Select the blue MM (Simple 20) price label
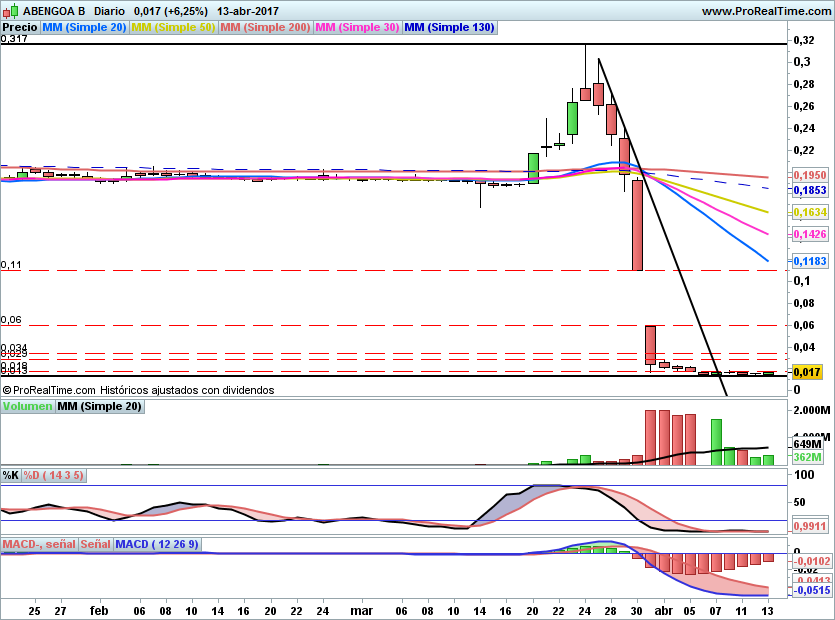Image resolution: width=835 pixels, height=620 pixels. point(84,28)
